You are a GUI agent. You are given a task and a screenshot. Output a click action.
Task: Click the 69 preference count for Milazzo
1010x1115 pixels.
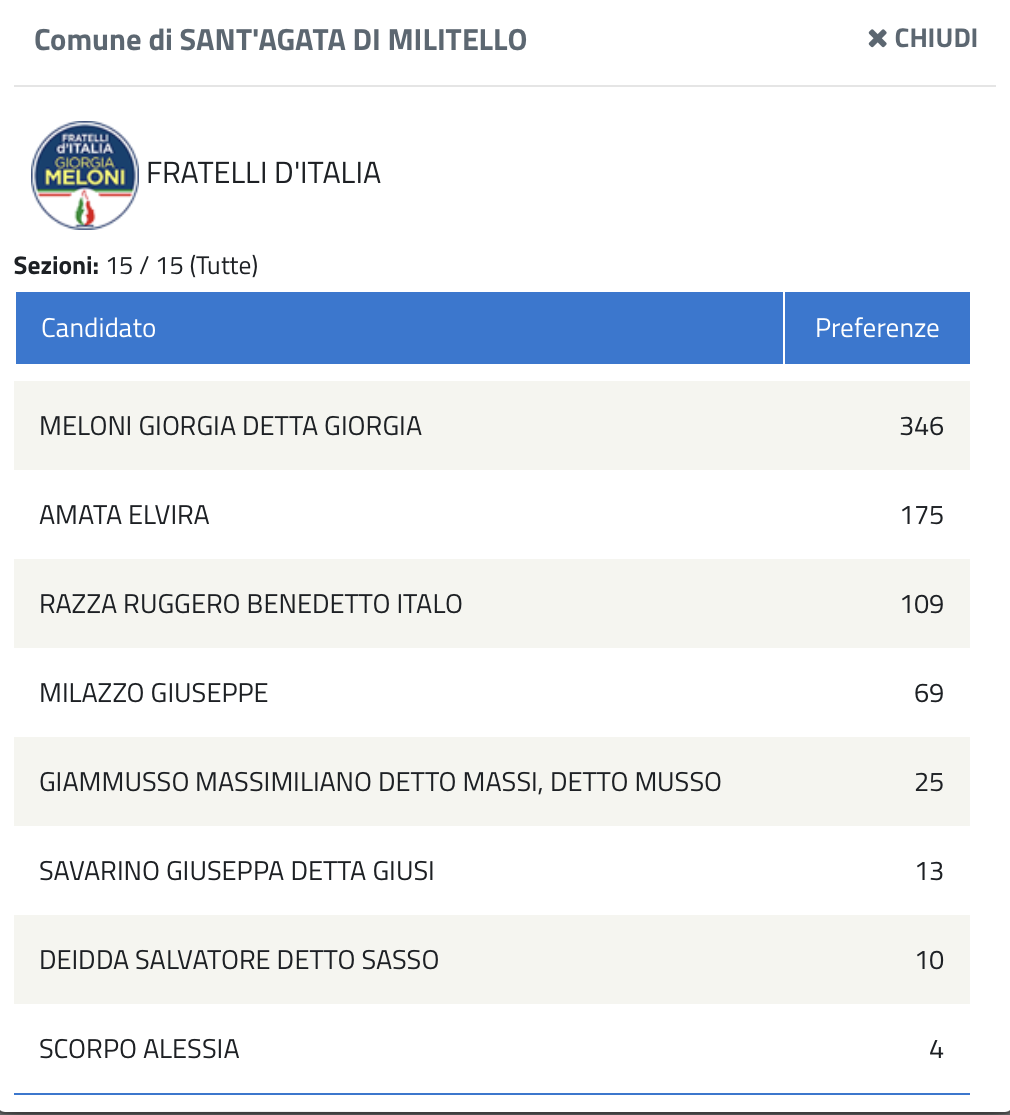928,693
